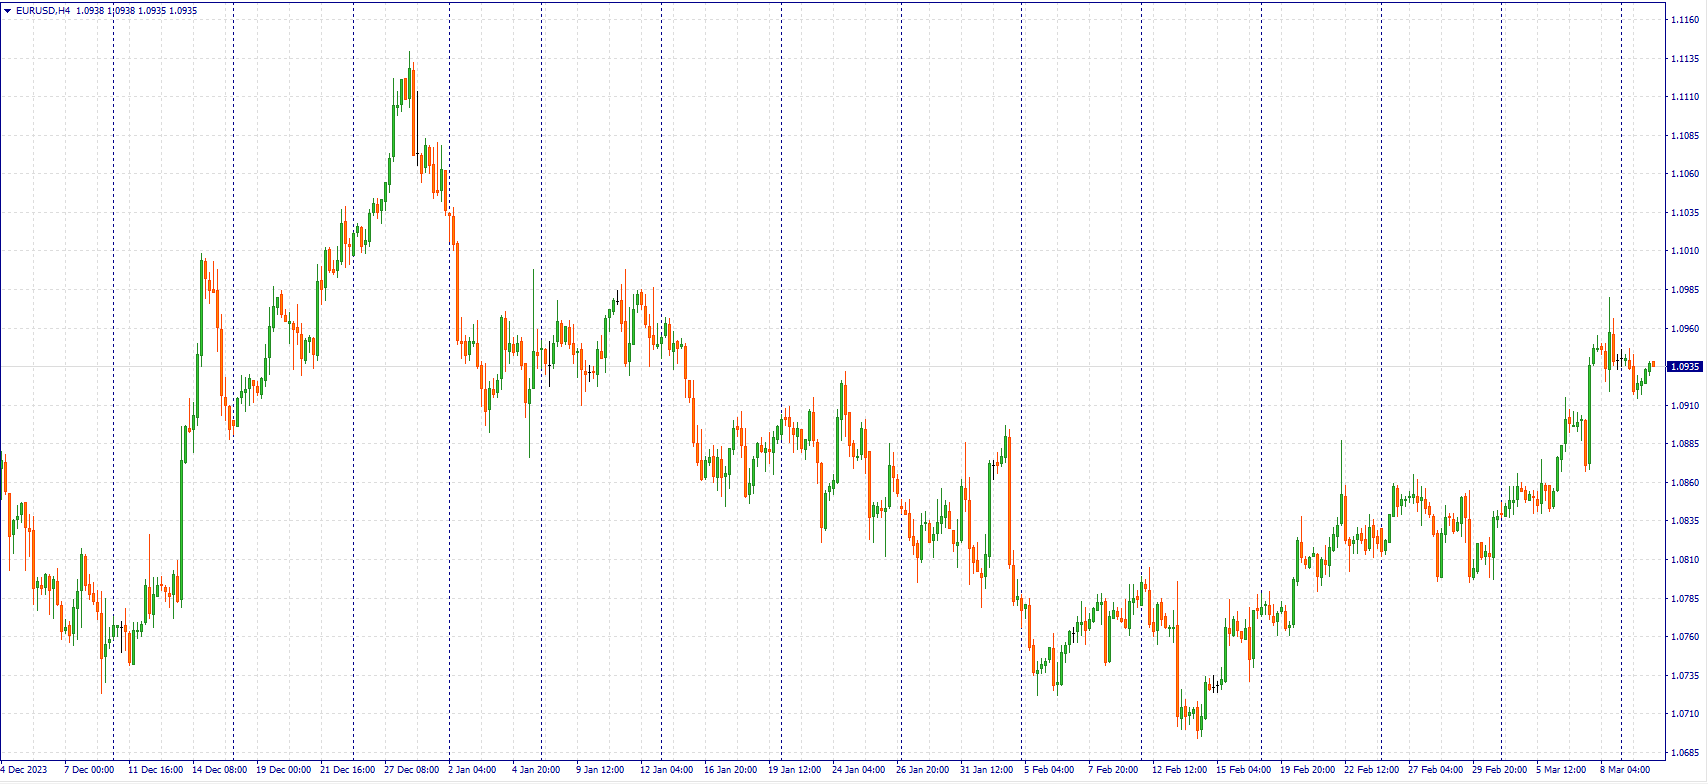Click the 4 Dec 2023 date label

click(x=24, y=770)
